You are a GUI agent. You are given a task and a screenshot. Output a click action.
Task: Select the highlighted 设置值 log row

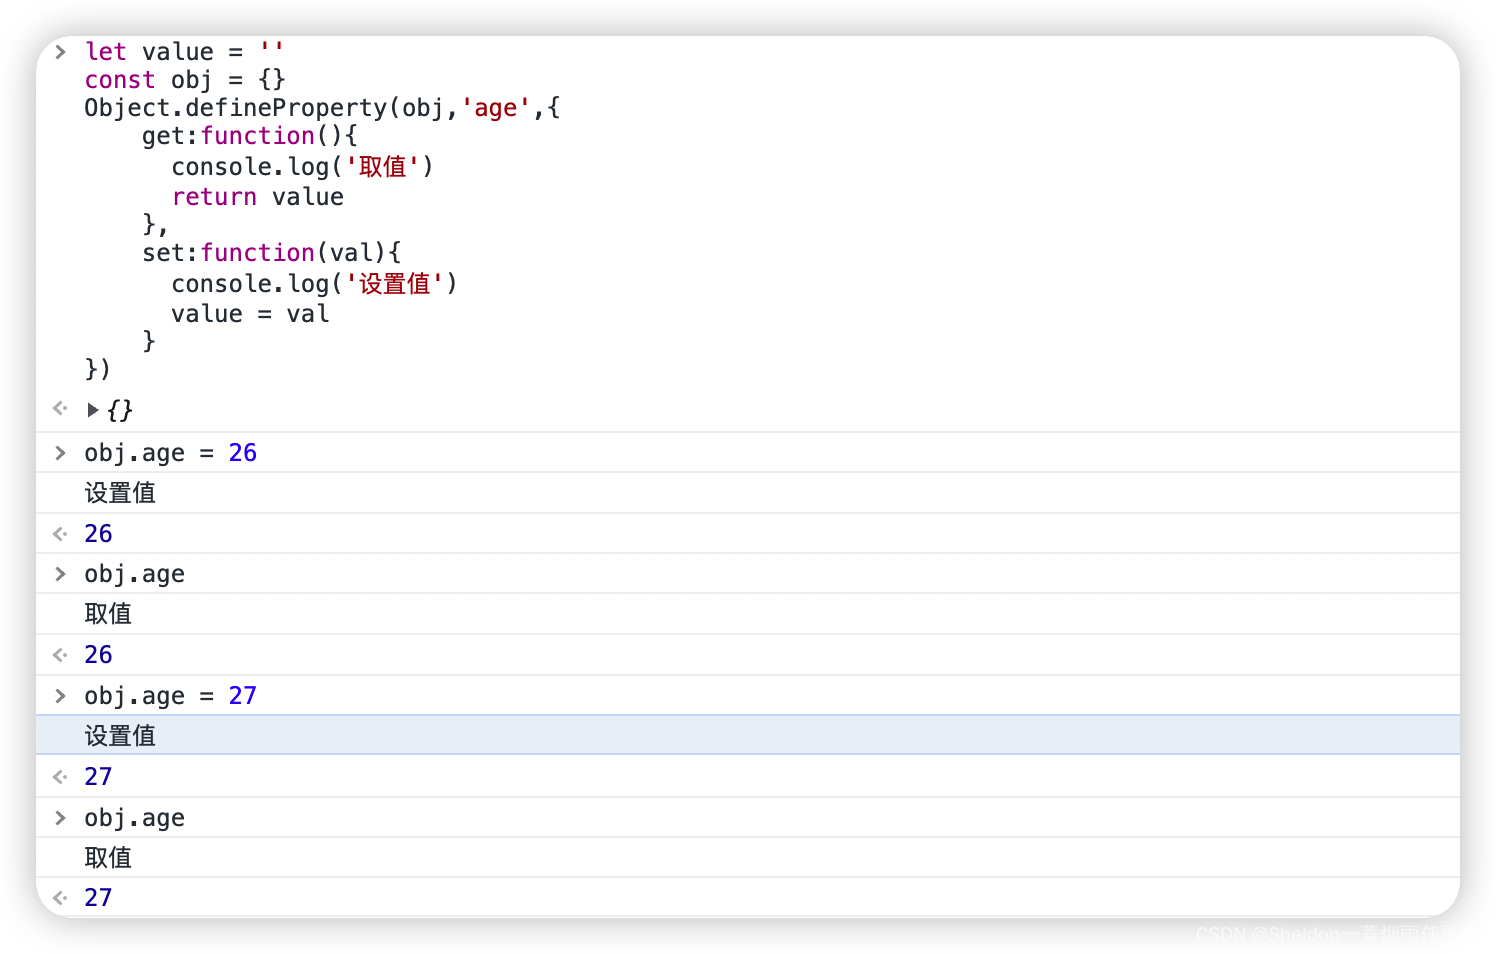[x=748, y=735]
